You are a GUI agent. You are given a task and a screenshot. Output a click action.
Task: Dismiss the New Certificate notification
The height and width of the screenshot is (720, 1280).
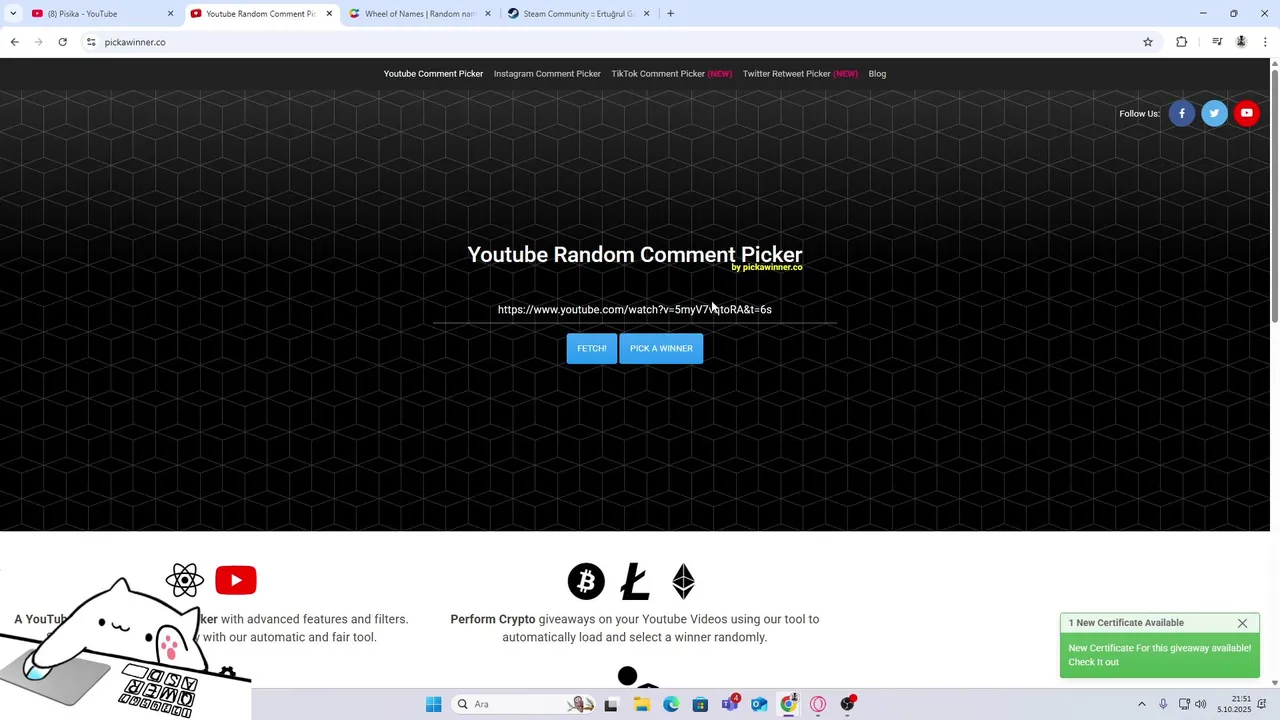coord(1242,623)
